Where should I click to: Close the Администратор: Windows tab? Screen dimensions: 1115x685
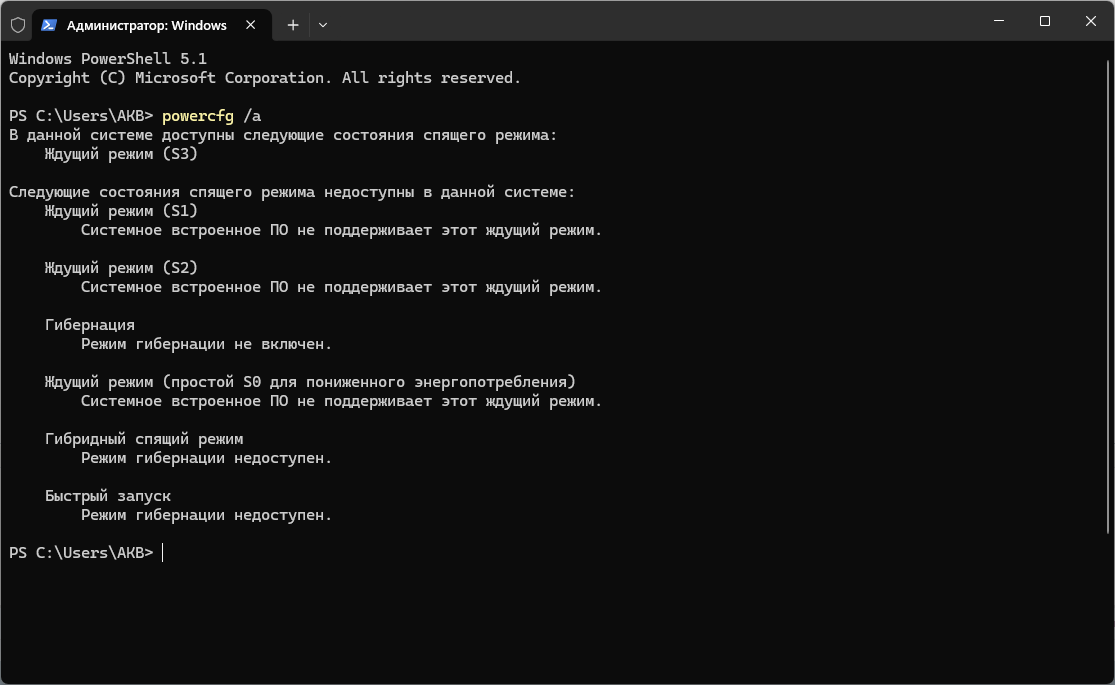point(250,25)
